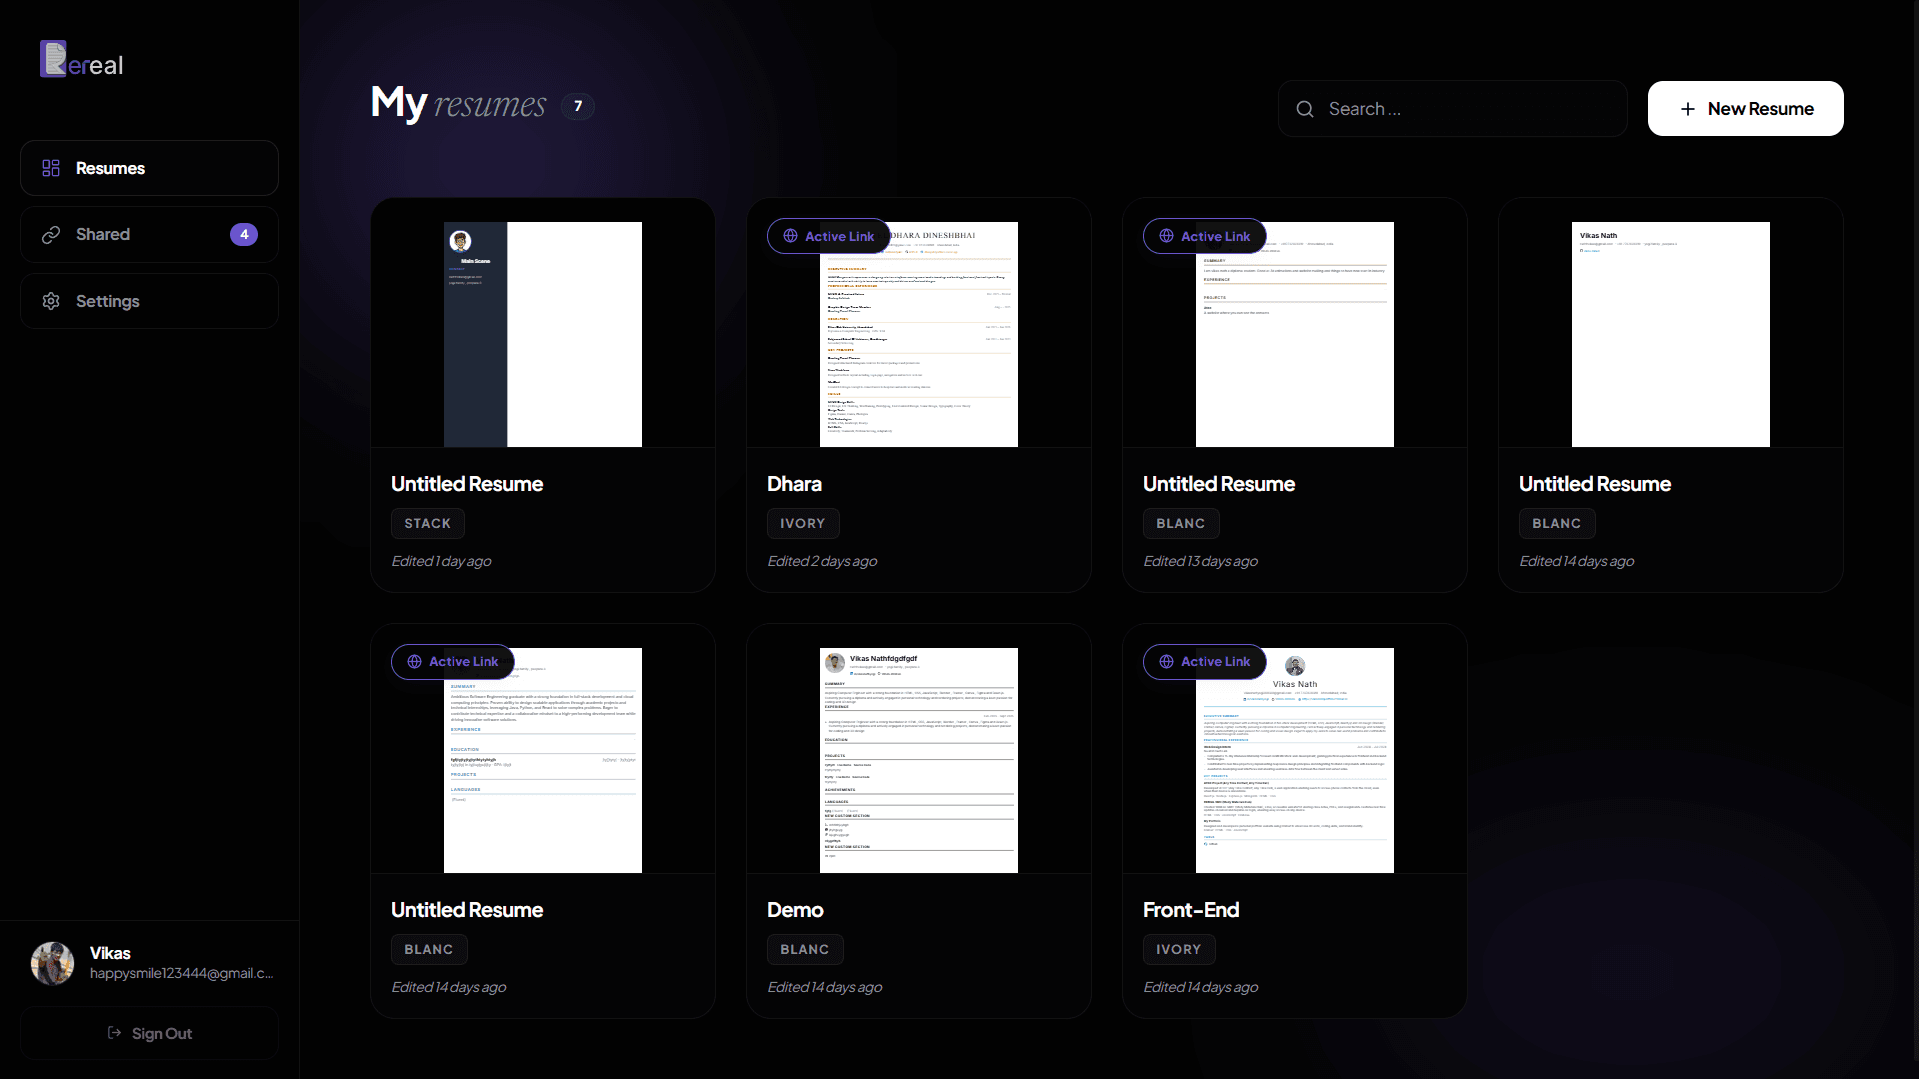Toggle Active Link on the Dhara resume

click(827, 236)
